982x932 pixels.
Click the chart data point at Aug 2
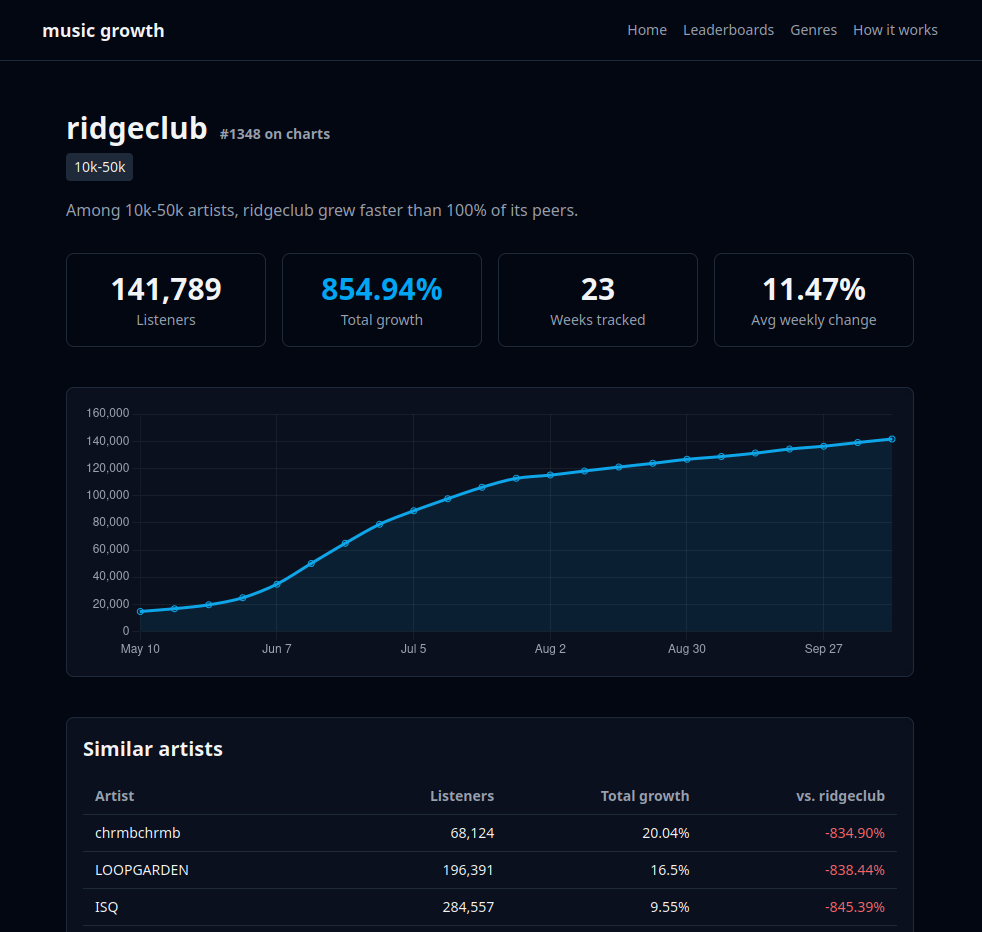pos(550,475)
